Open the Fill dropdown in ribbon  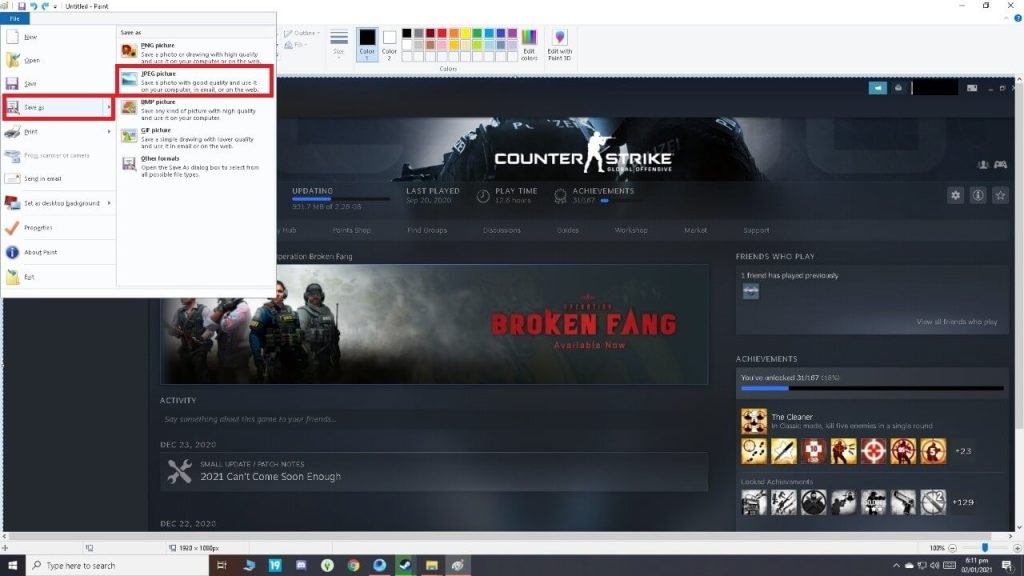click(x=296, y=45)
